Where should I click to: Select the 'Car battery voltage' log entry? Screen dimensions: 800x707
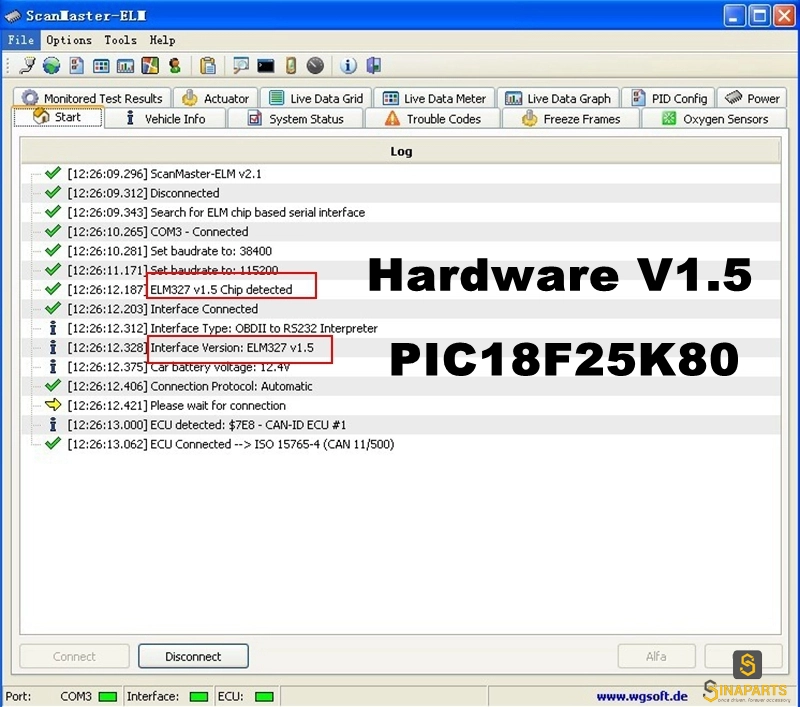(401, 367)
